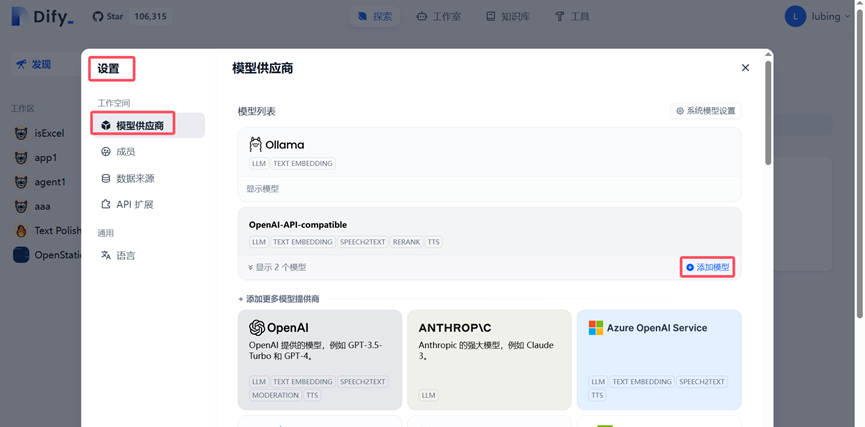
Task: Click the members icon beside 成员
Action: coord(106,152)
